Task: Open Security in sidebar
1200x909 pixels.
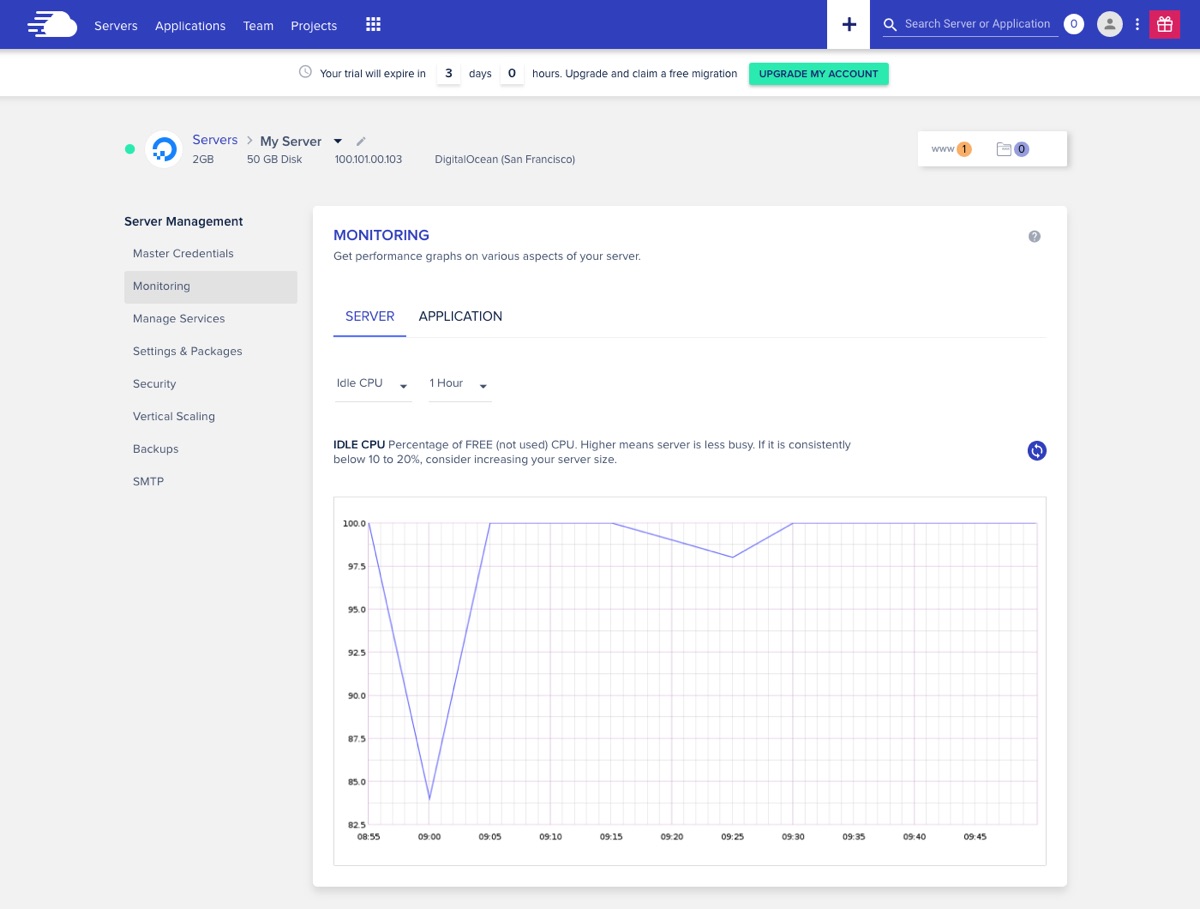Action: [x=154, y=384]
